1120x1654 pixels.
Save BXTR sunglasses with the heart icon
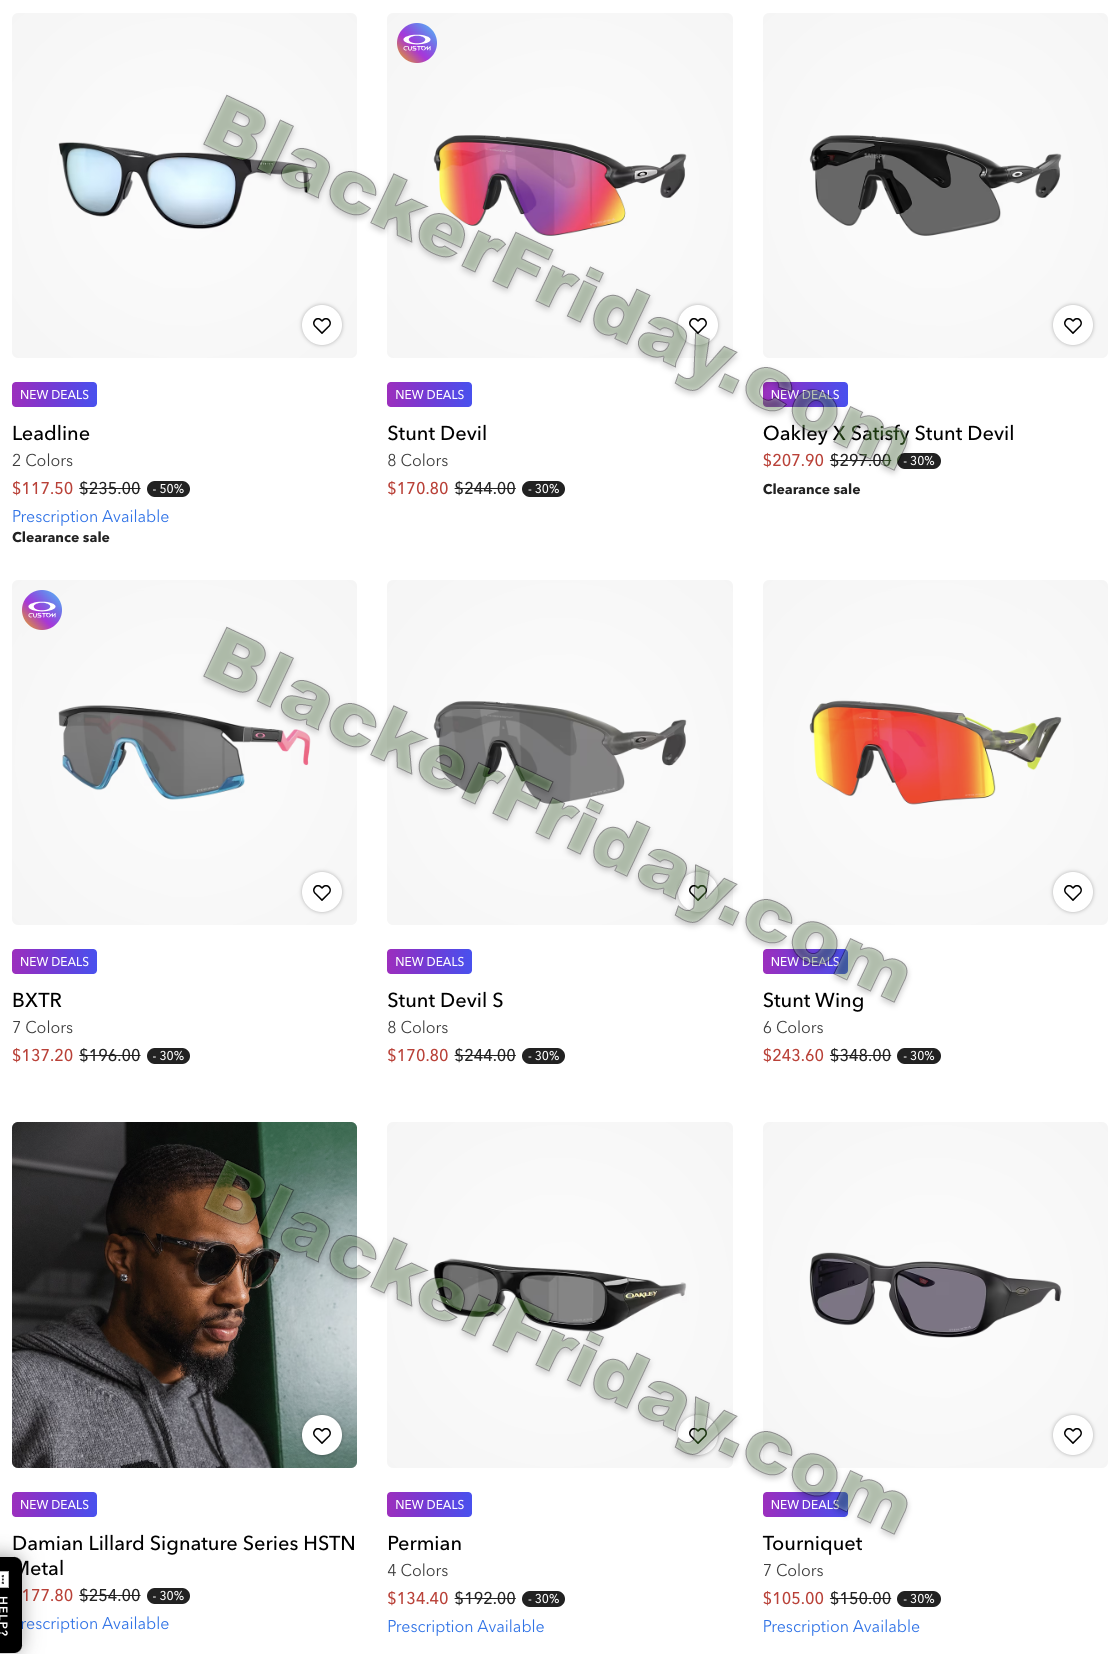(322, 892)
